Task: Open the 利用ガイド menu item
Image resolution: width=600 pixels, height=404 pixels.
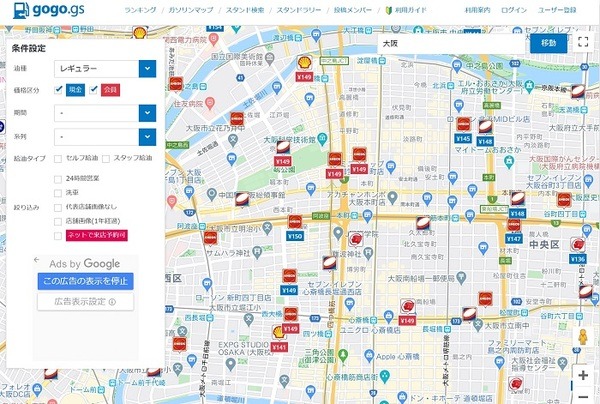Action: pyautogui.click(x=407, y=10)
